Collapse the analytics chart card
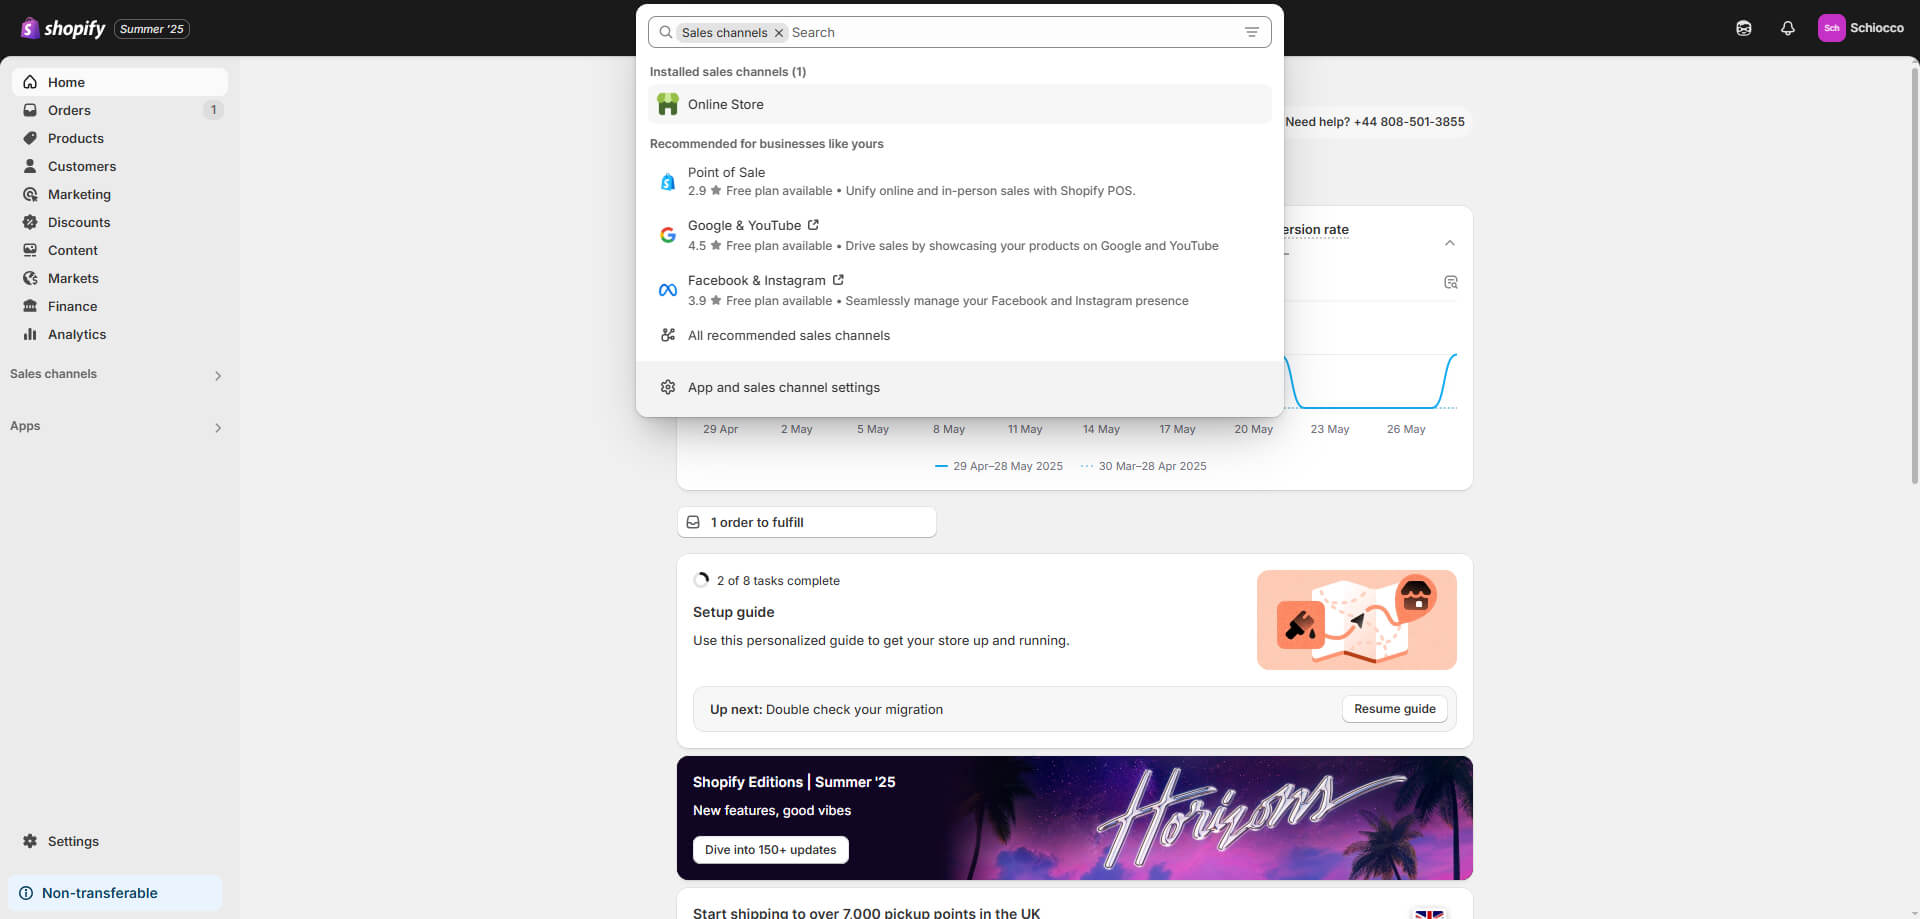The height and width of the screenshot is (919, 1920). [x=1449, y=243]
